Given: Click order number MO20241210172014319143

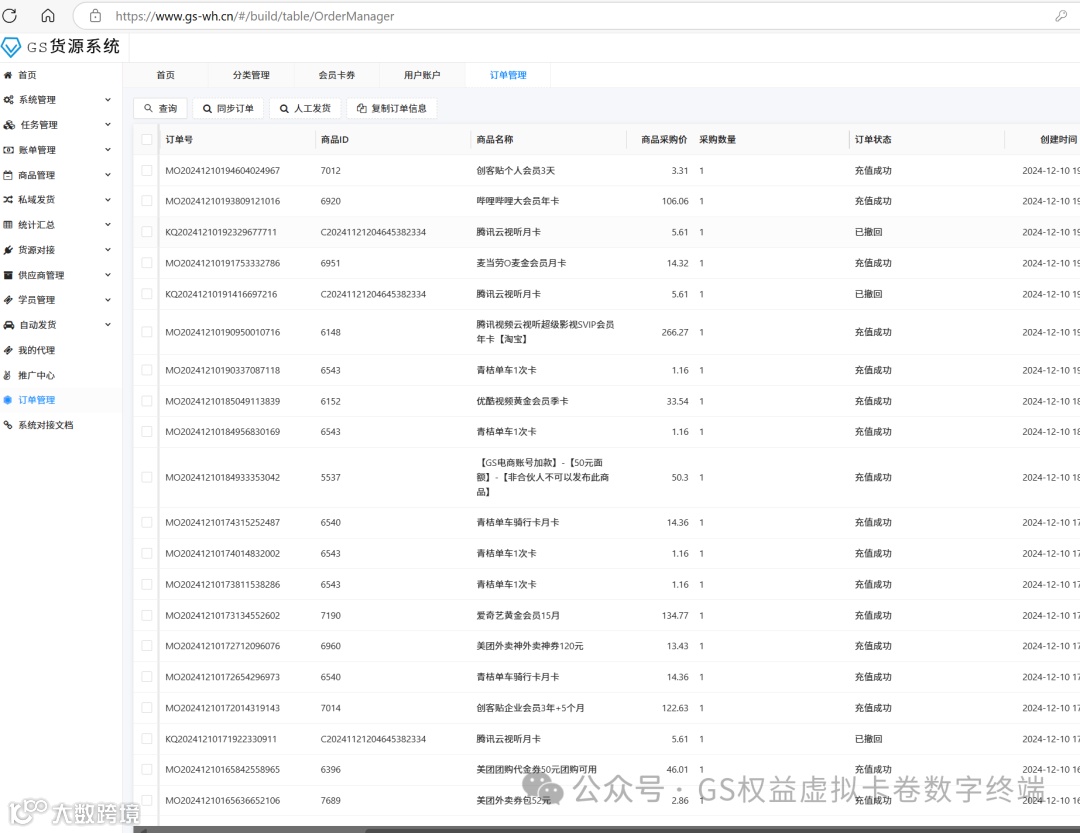Looking at the screenshot, I should pos(222,708).
